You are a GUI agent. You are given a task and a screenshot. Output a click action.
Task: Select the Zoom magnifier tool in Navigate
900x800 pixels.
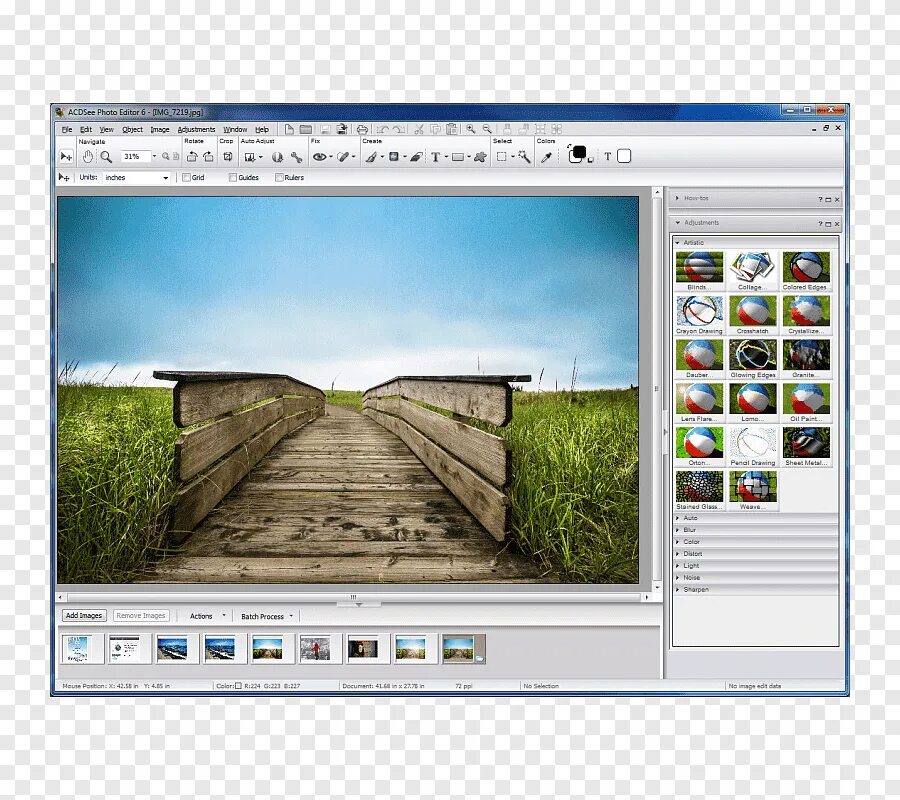coord(106,156)
